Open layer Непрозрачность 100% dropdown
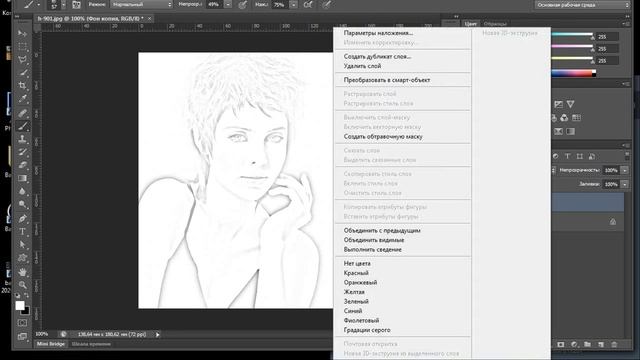 [624, 170]
